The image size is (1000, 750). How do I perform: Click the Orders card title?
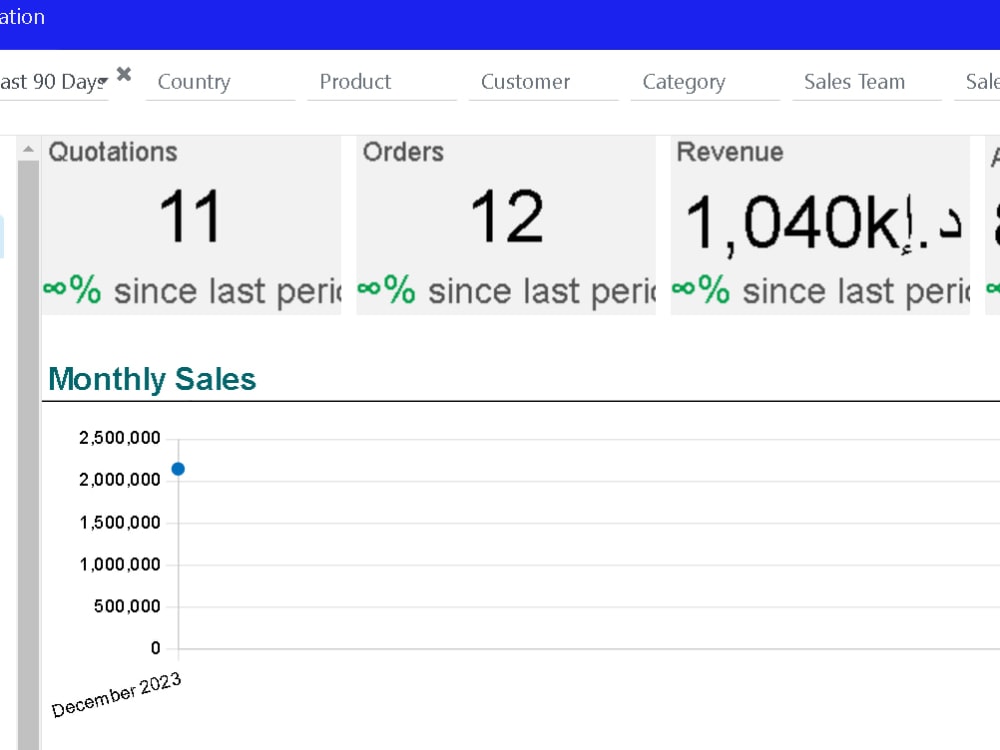pos(403,152)
